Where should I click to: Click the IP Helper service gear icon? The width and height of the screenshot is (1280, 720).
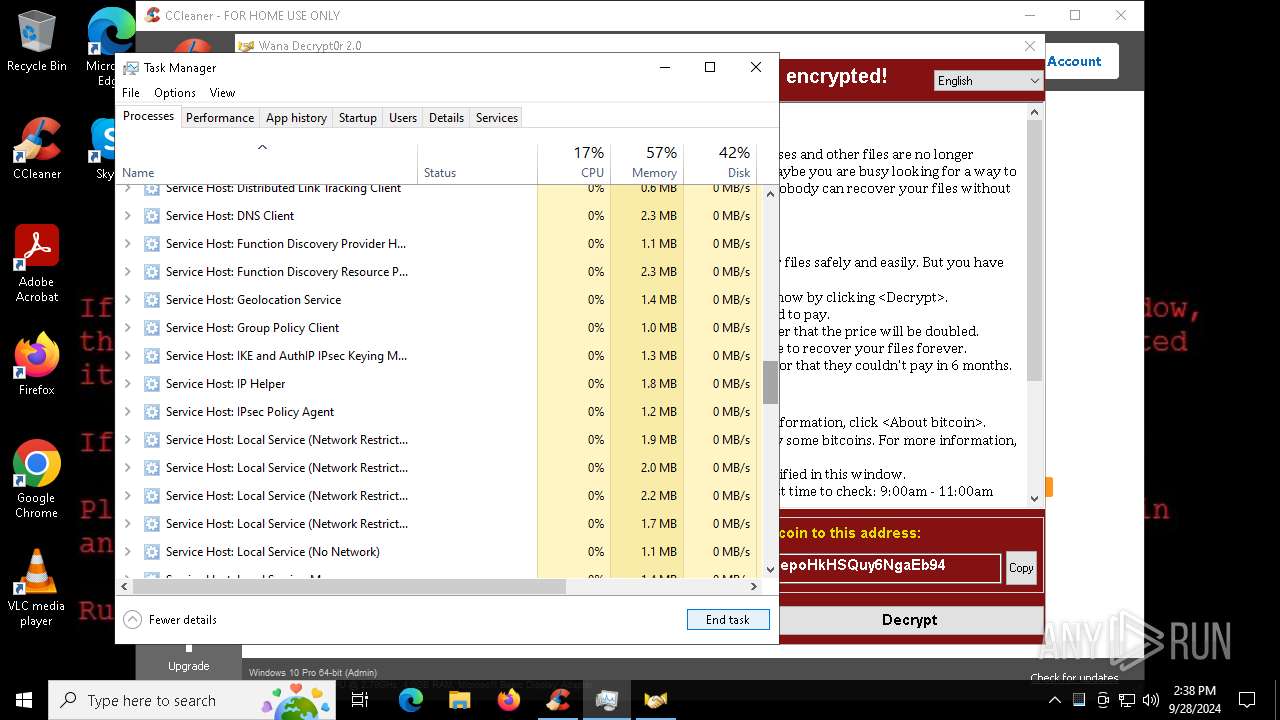(x=152, y=384)
